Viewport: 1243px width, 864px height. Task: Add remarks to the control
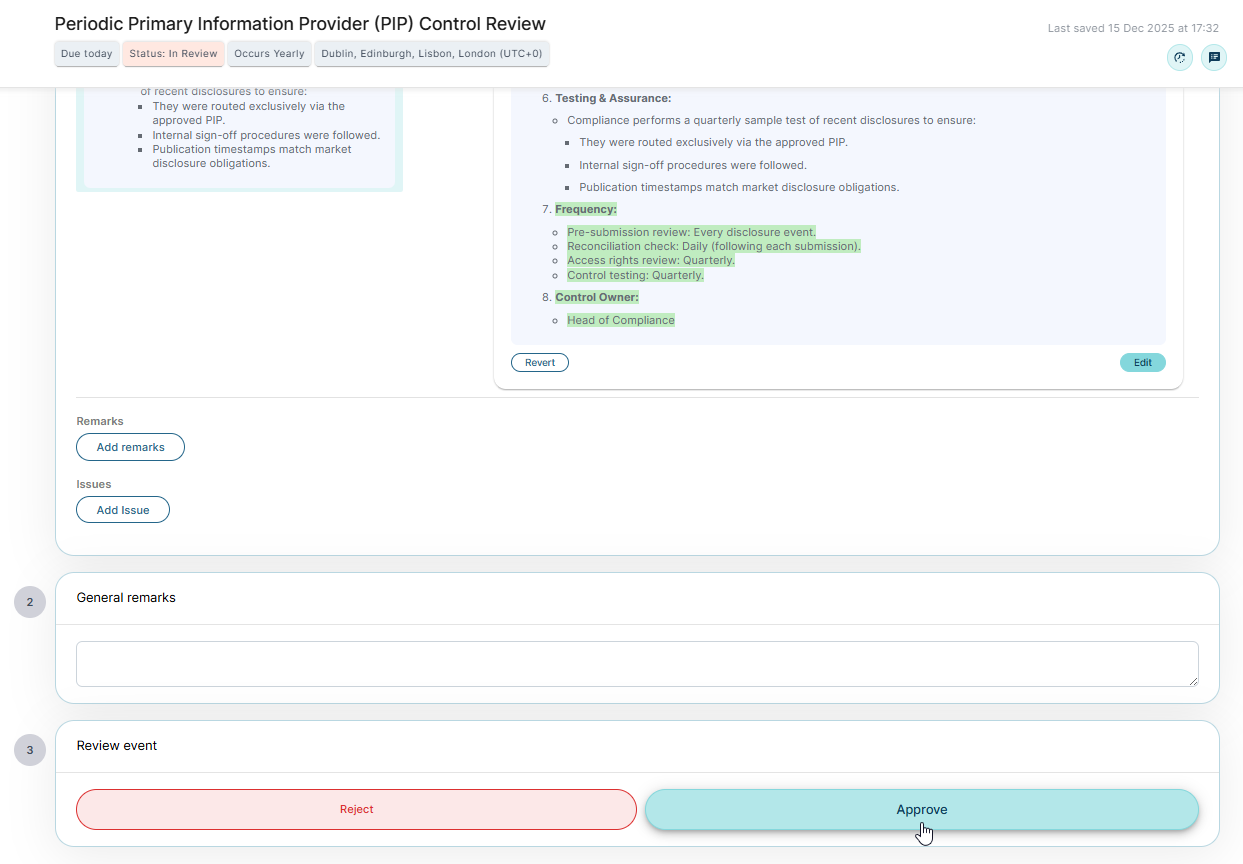tap(130, 447)
